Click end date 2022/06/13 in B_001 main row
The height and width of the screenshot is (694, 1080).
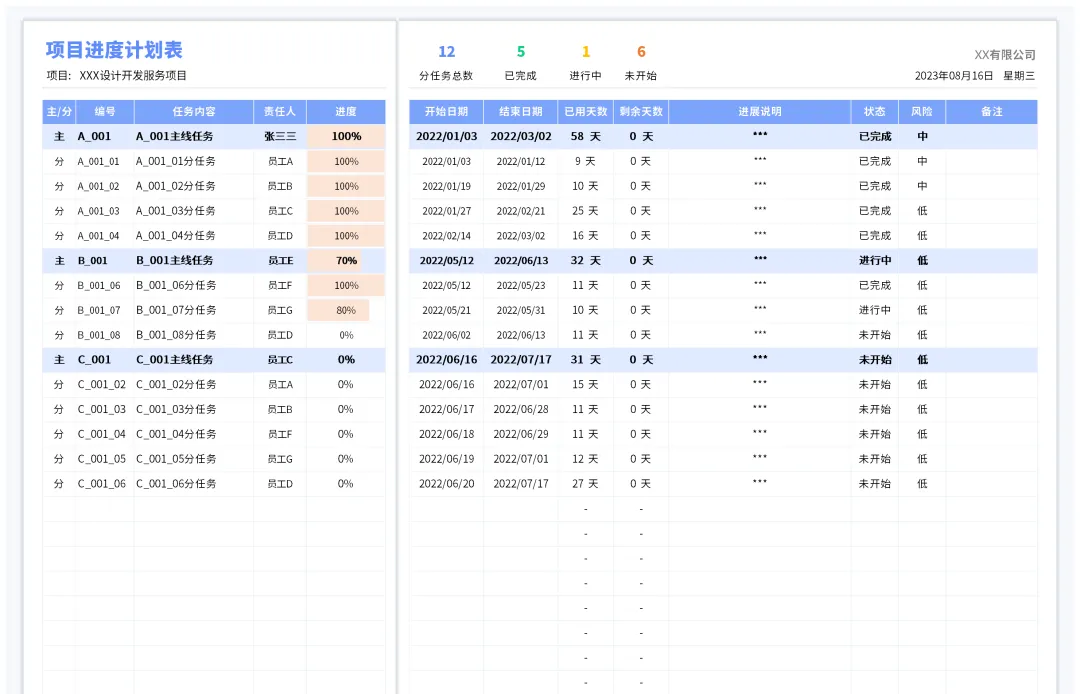(521, 260)
